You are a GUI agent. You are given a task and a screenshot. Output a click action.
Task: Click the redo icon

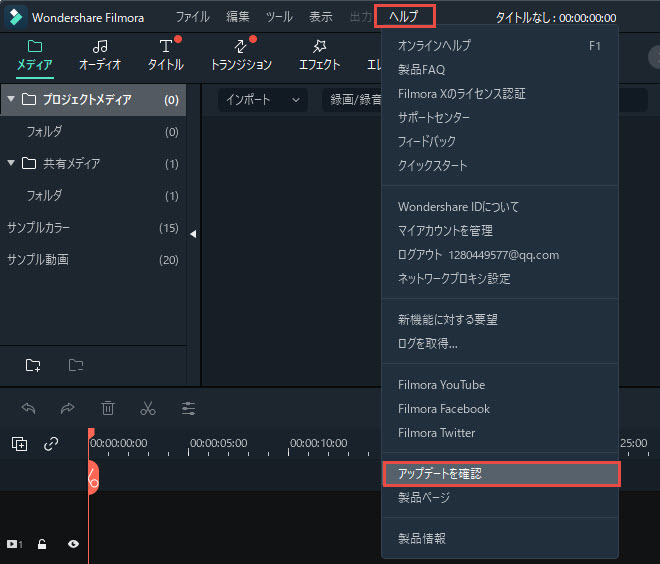(67, 408)
